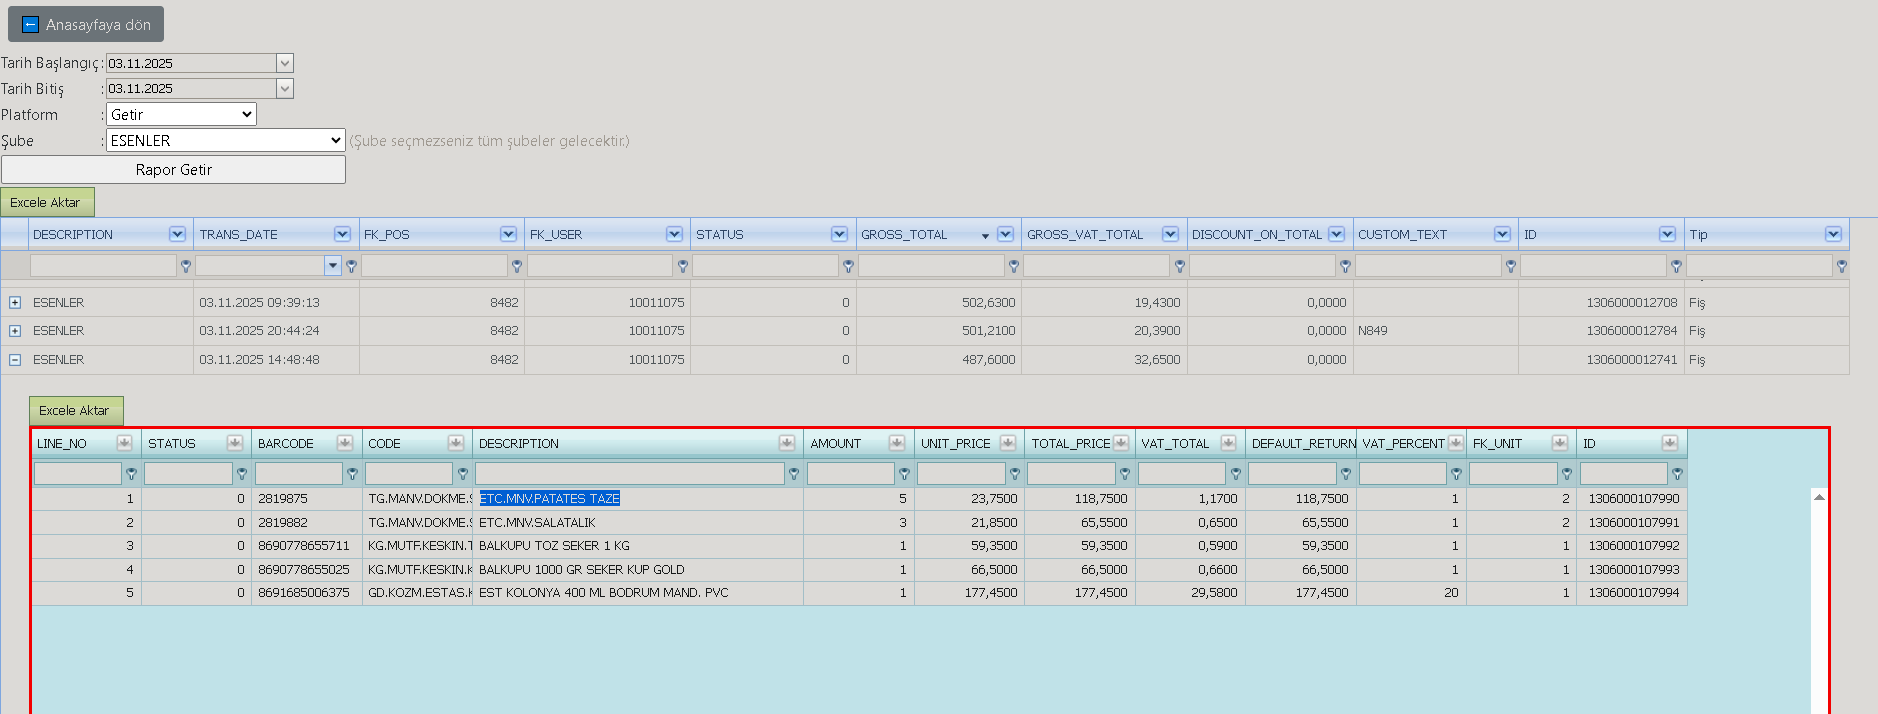Open the Şube ESENLER dropdown

coord(226,140)
